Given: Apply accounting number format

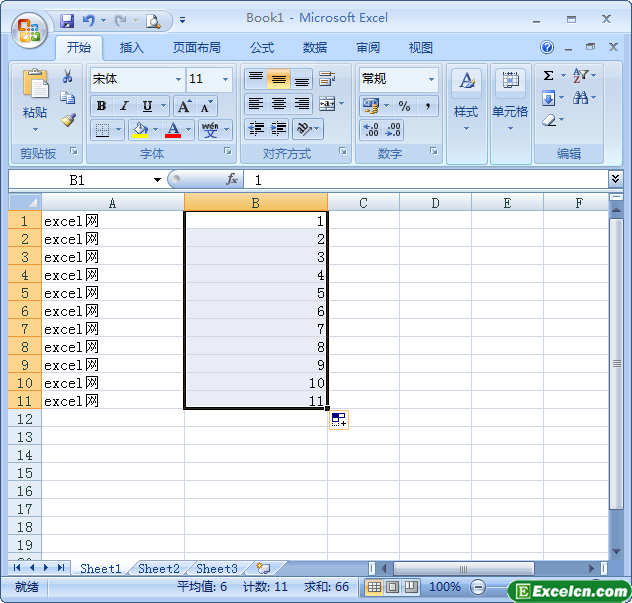Looking at the screenshot, I should pyautogui.click(x=371, y=106).
